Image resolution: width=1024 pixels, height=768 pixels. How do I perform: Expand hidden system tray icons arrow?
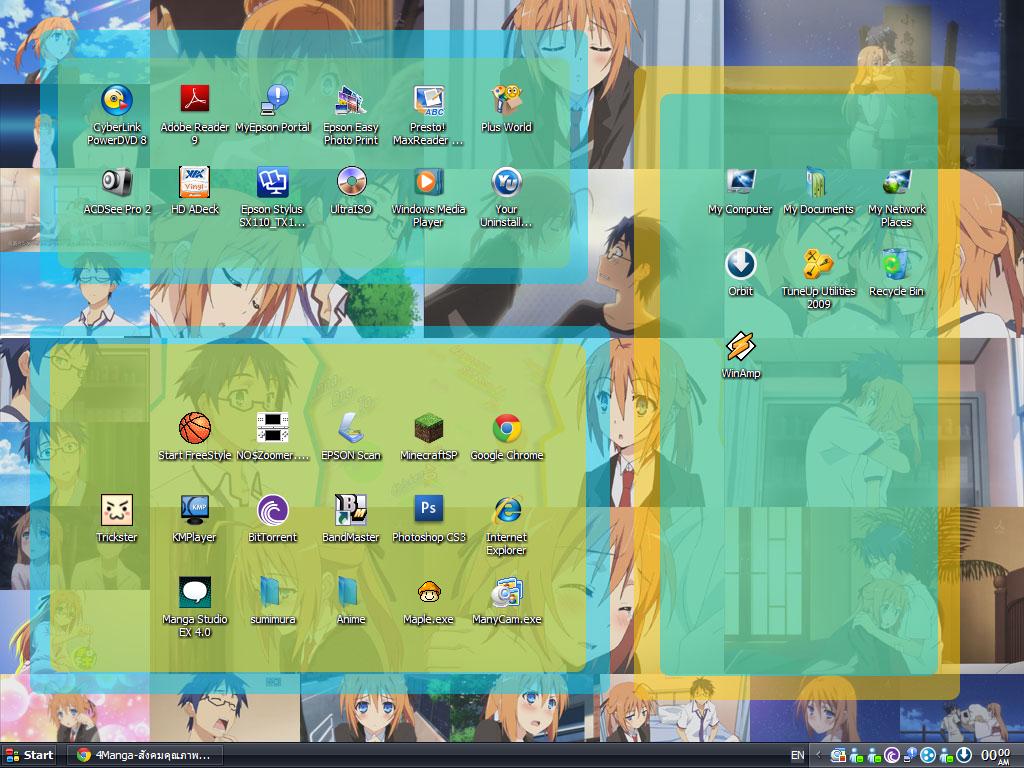click(x=818, y=756)
